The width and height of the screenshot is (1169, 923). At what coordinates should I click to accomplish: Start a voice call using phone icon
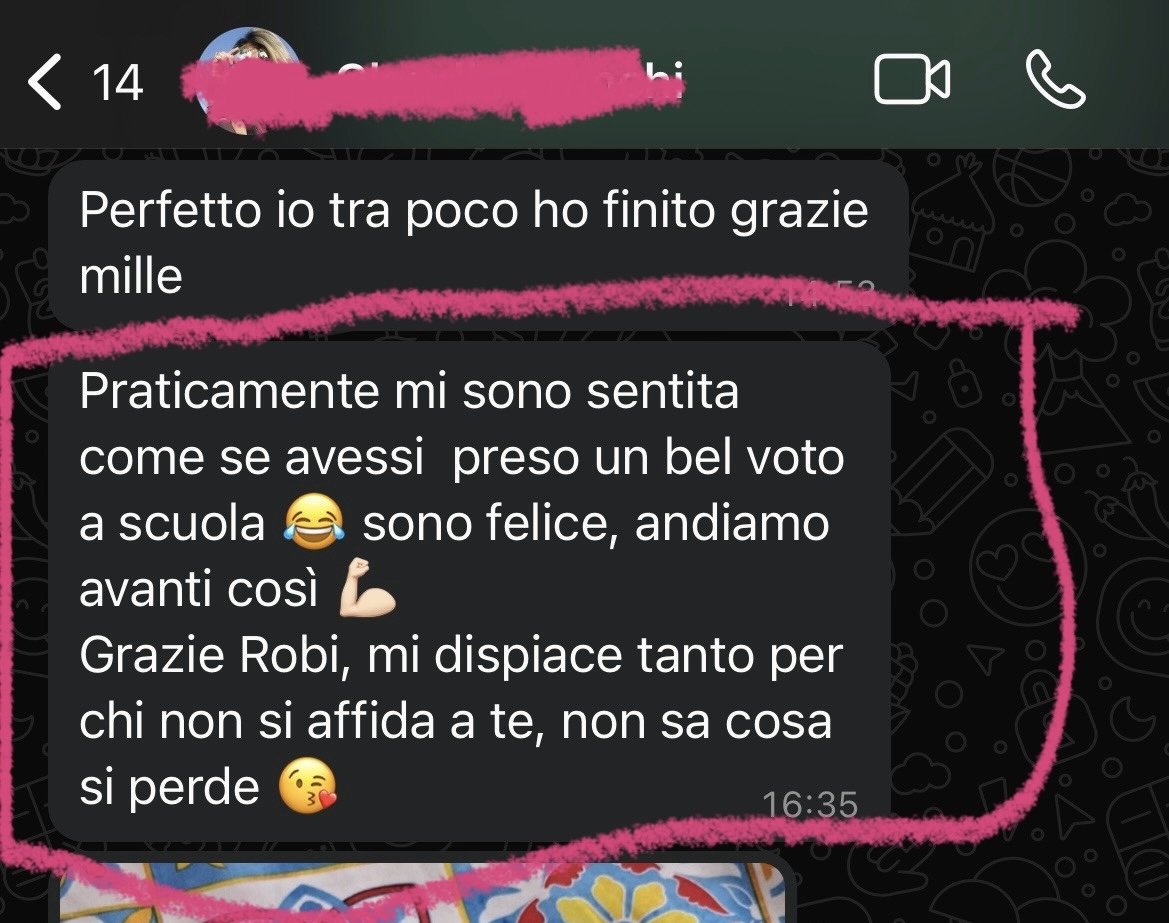tap(1055, 79)
